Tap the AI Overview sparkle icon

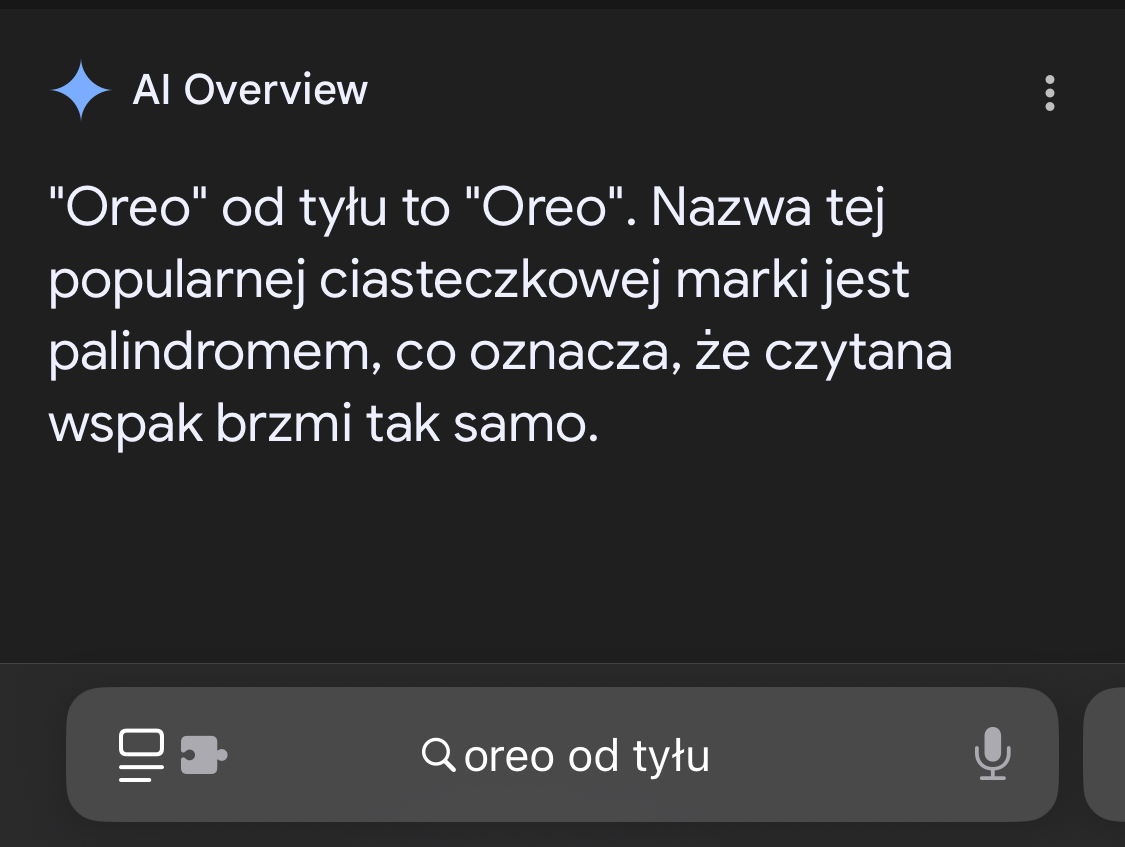pyautogui.click(x=80, y=90)
